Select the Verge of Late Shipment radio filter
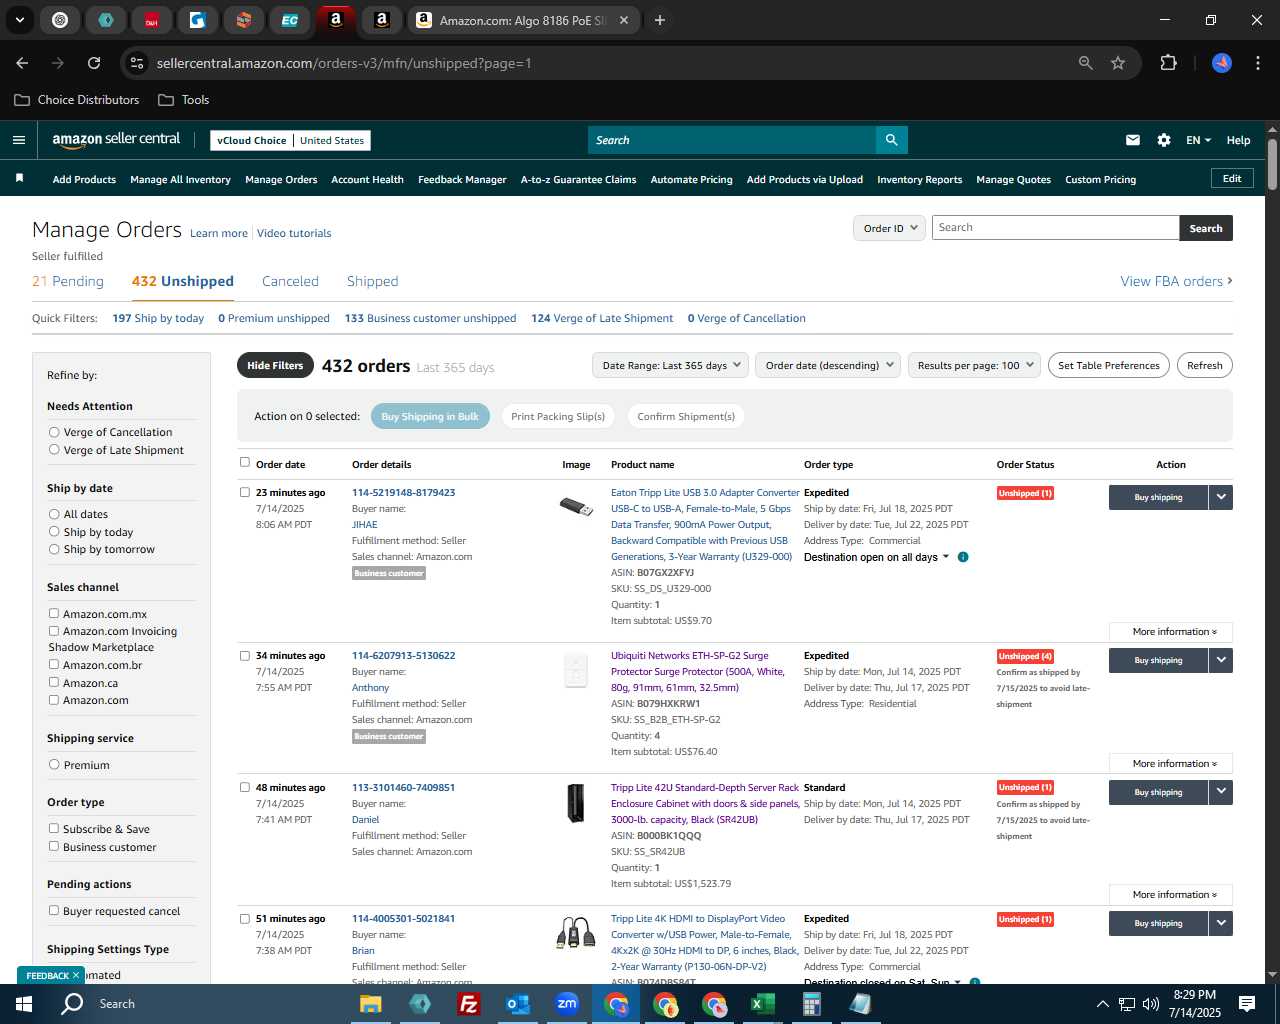This screenshot has width=1280, height=1024. (54, 450)
